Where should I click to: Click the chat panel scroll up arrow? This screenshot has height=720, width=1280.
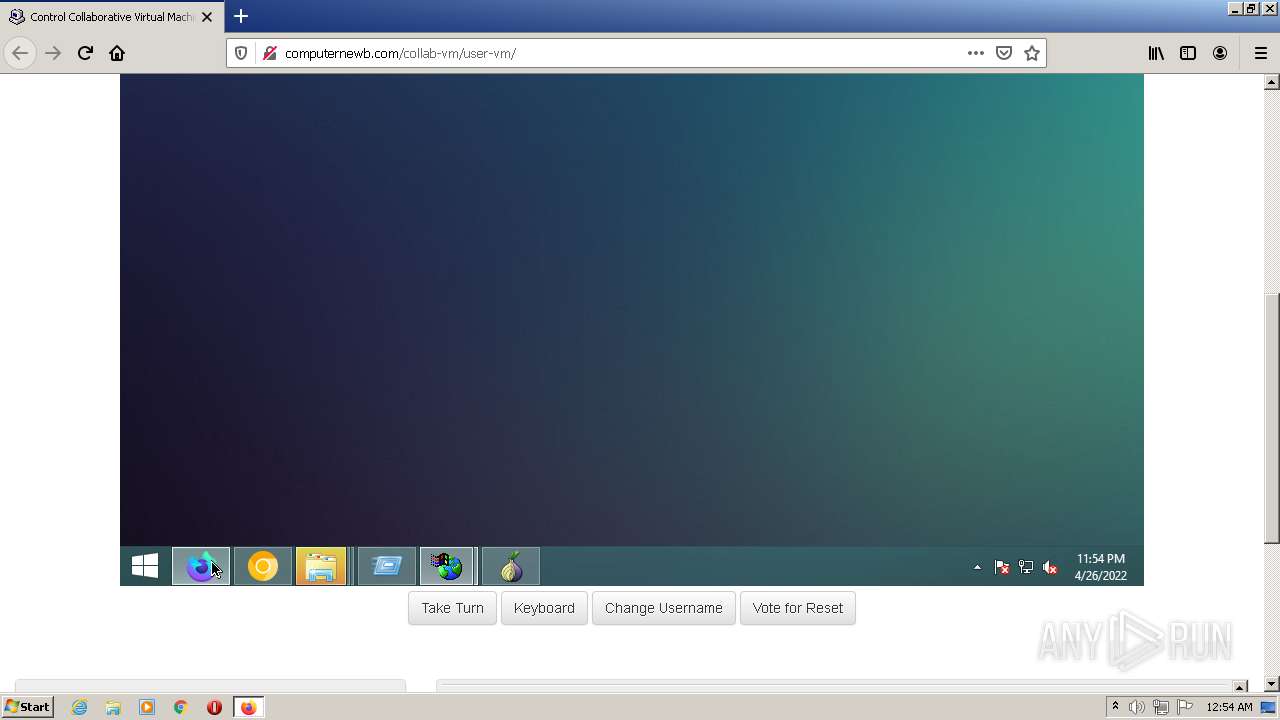click(x=1240, y=687)
